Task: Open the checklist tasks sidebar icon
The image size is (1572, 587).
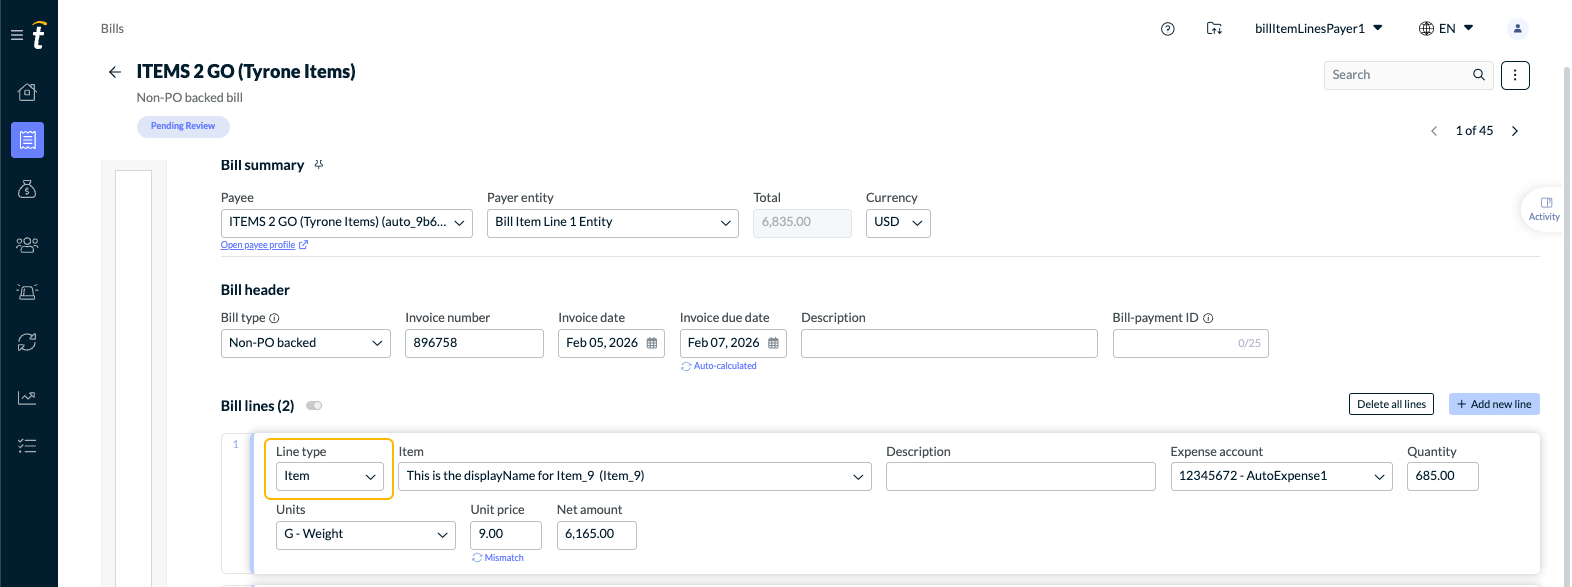Action: point(27,446)
